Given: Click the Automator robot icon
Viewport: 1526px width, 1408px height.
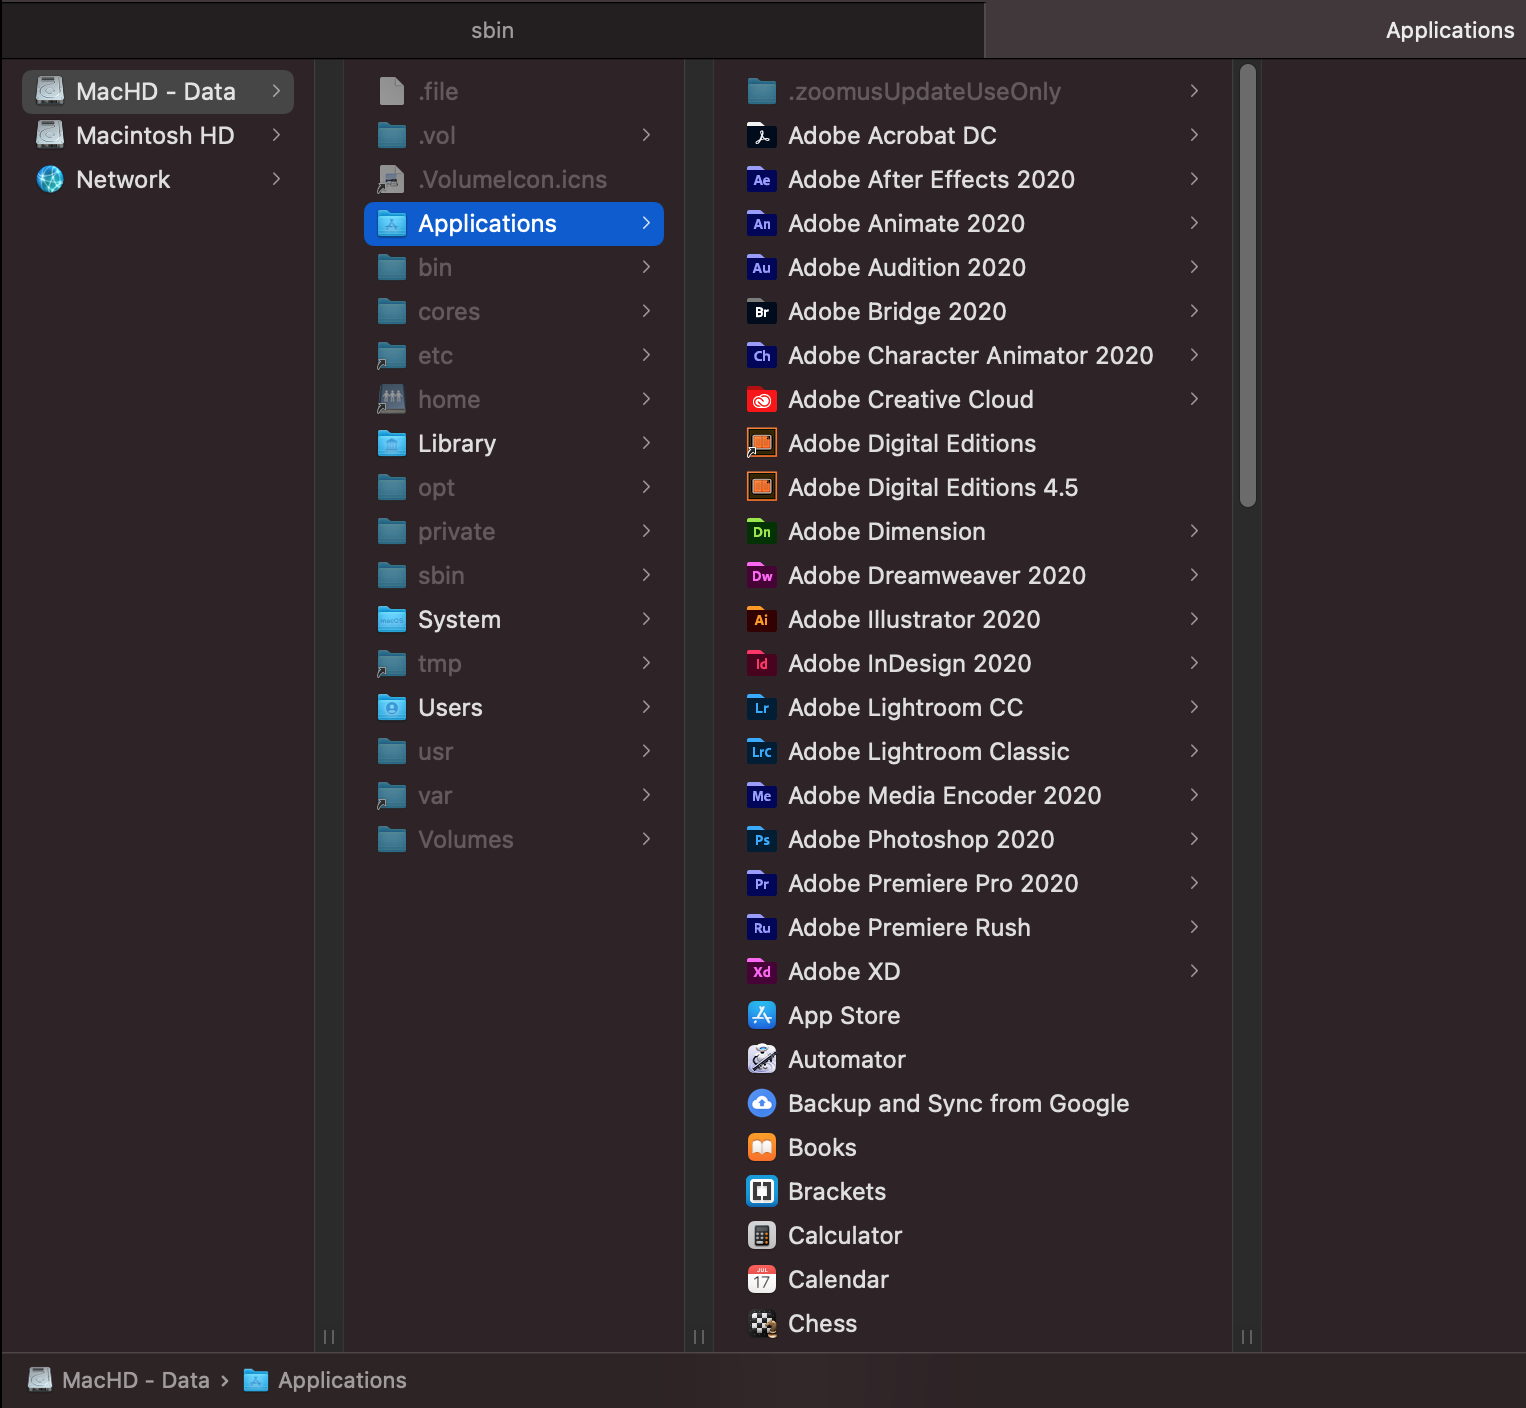Looking at the screenshot, I should click(762, 1059).
